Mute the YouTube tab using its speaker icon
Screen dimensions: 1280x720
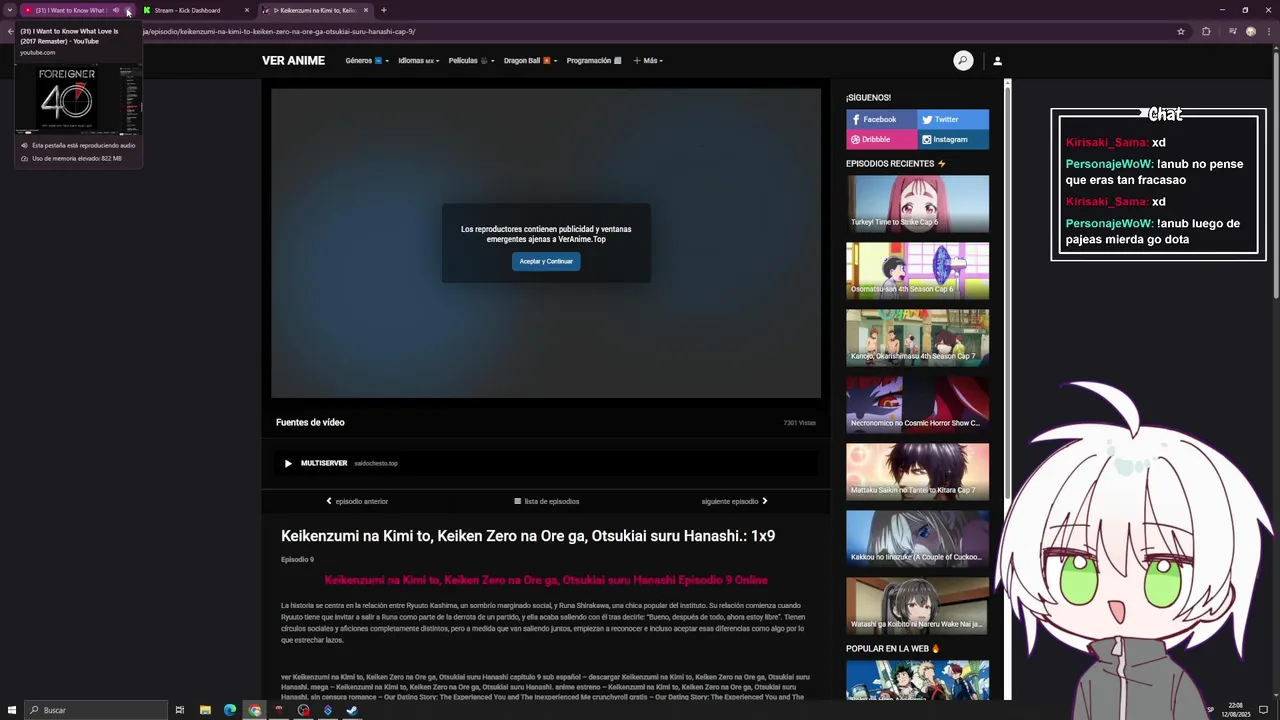(x=116, y=10)
